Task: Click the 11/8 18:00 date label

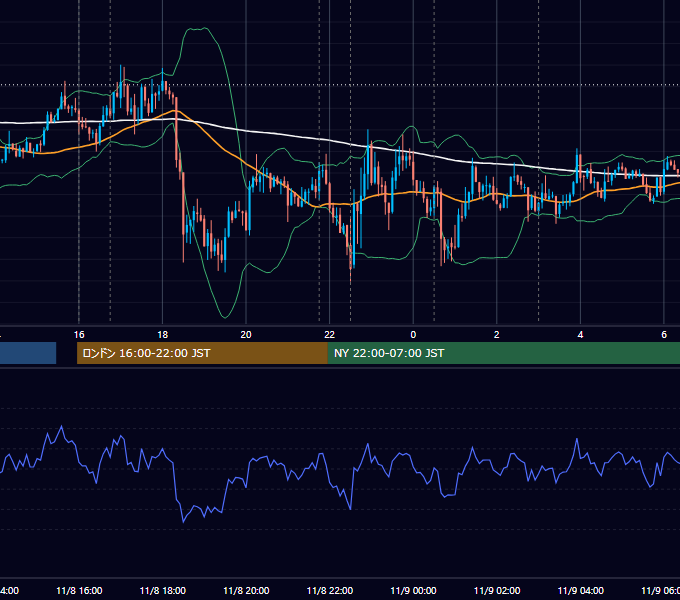Action: [163, 590]
